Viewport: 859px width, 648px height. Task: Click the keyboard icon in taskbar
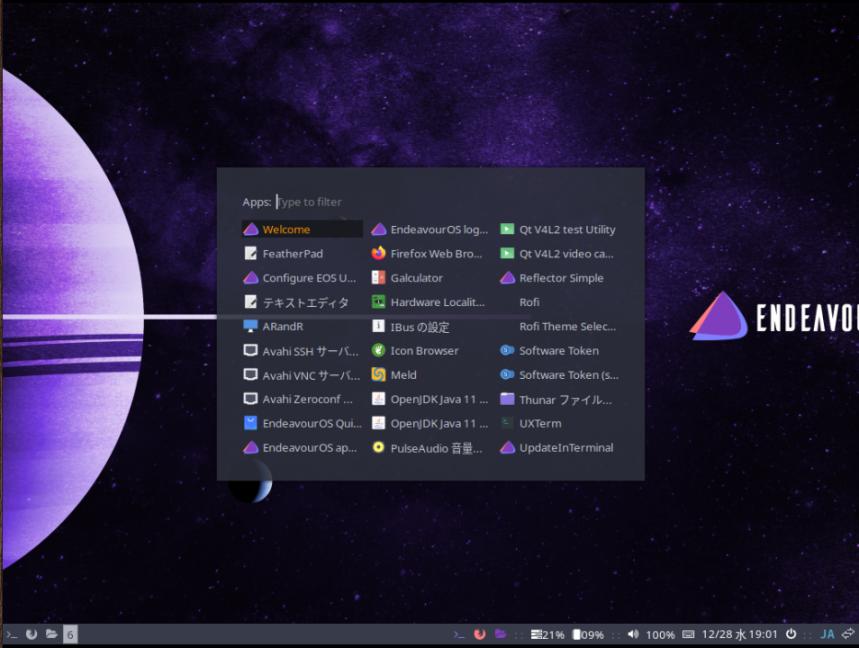pyautogui.click(x=688, y=634)
